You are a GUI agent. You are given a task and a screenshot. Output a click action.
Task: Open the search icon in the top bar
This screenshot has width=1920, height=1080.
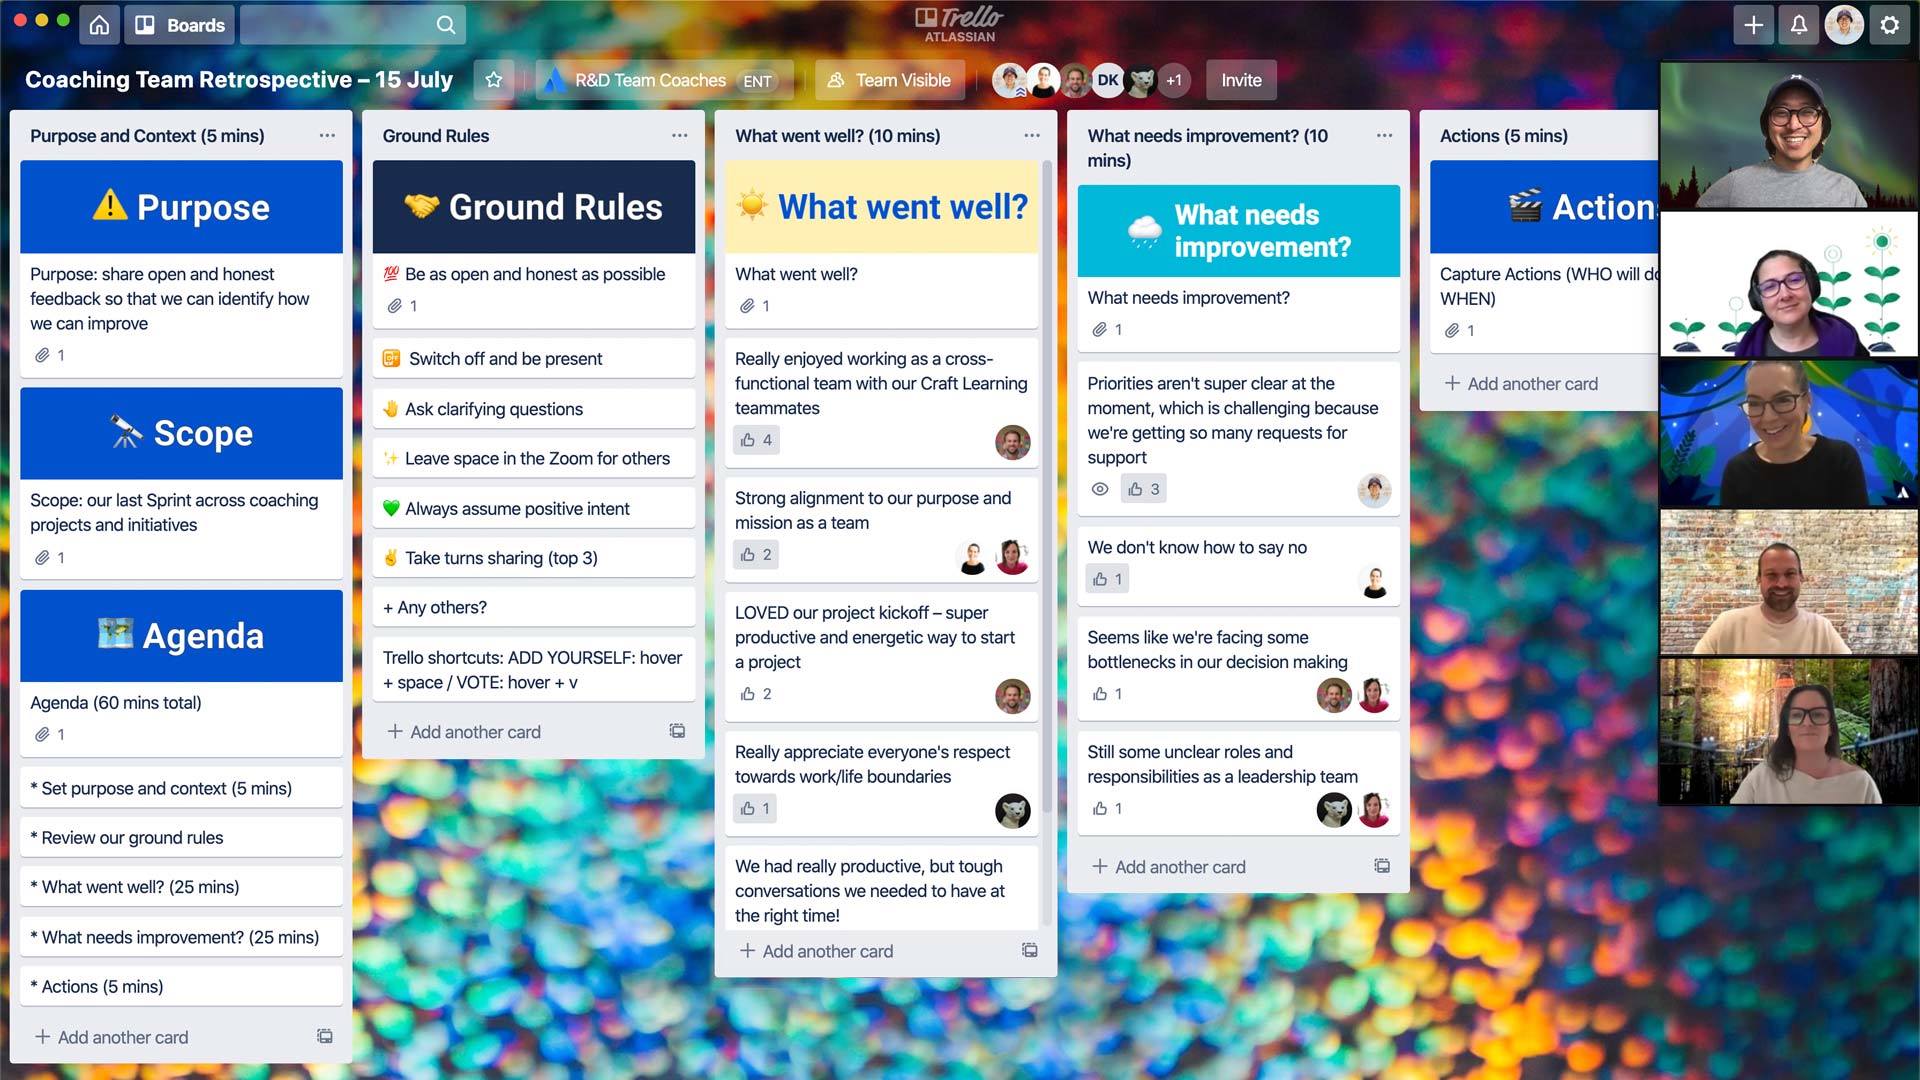447,24
